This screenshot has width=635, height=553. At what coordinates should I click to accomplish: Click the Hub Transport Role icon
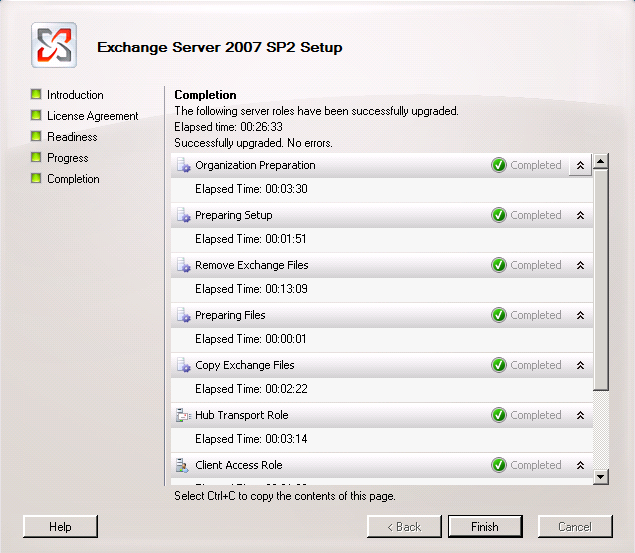pyautogui.click(x=183, y=415)
